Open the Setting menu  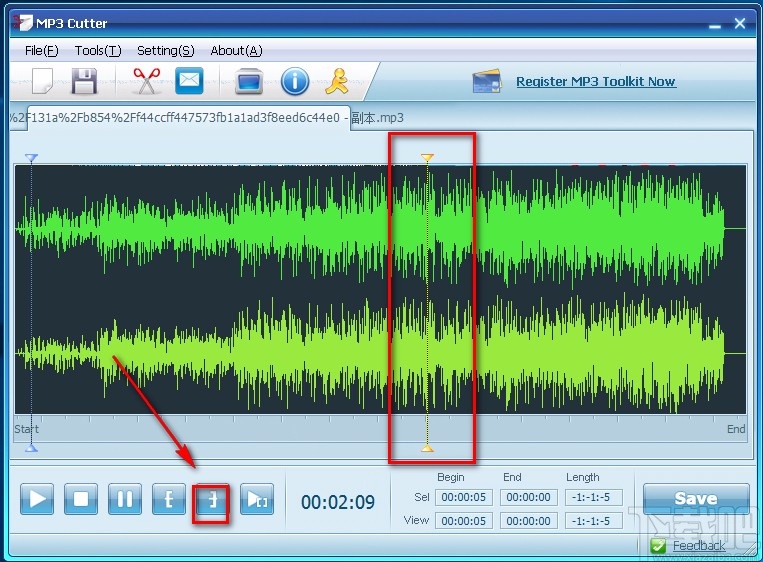[165, 51]
